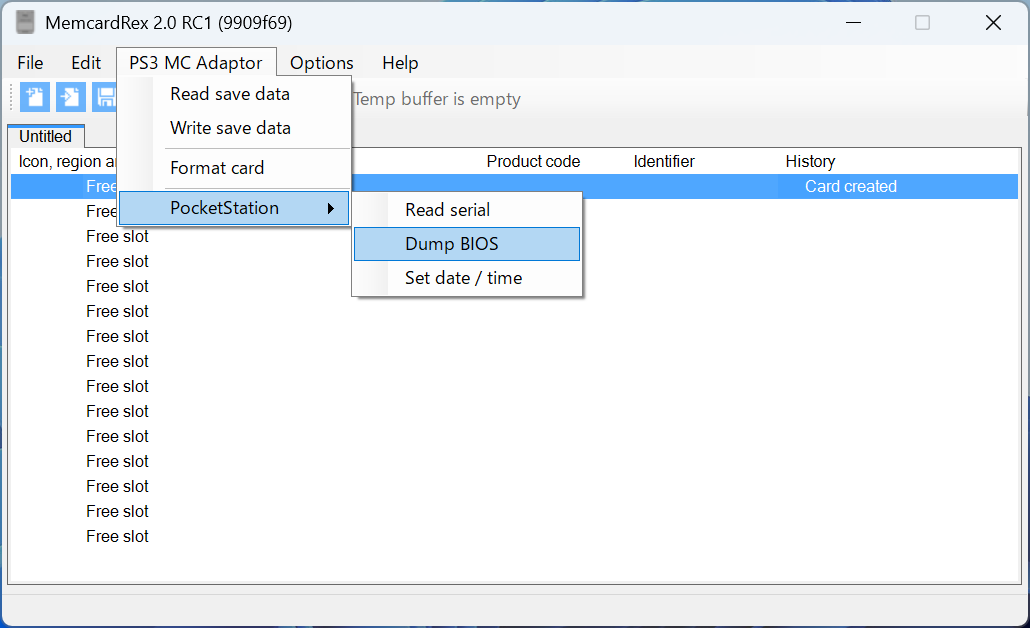The image size is (1030, 628).
Task: Click the Open memory card toolbar icon
Action: [70, 98]
